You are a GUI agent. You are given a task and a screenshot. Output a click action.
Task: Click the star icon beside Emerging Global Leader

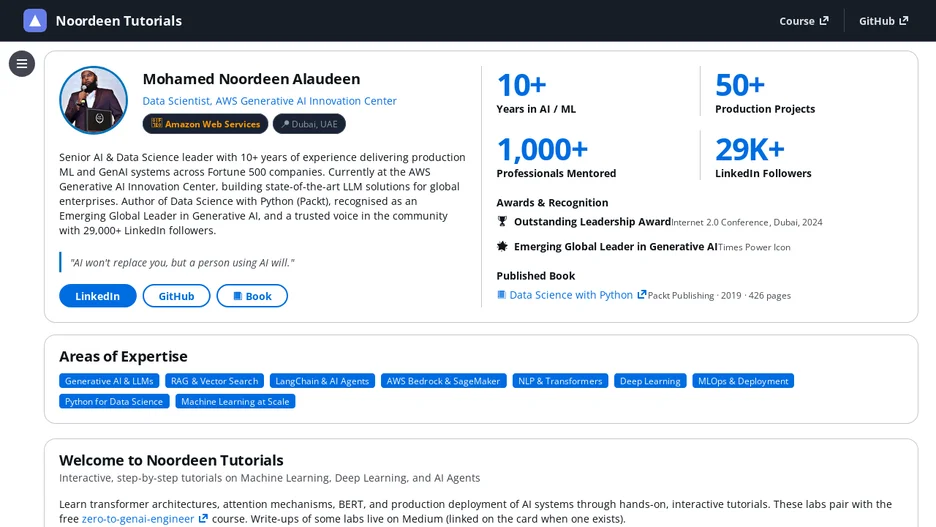pyautogui.click(x=502, y=246)
